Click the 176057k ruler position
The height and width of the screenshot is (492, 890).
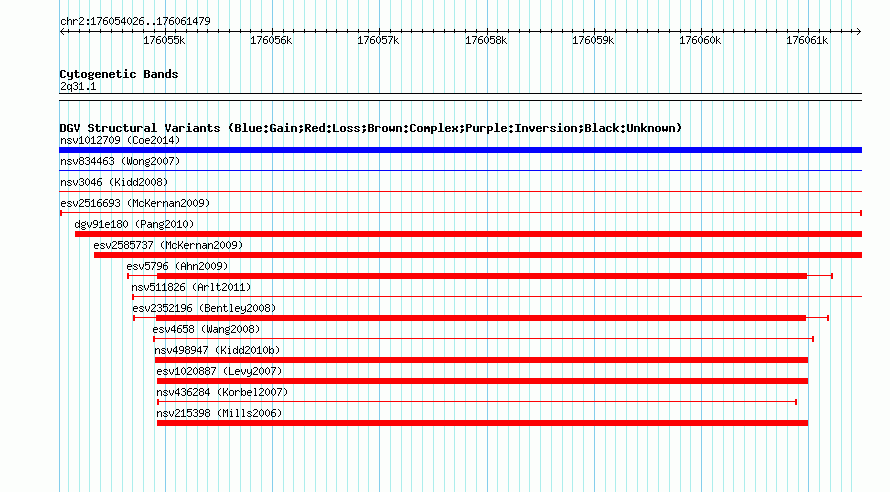coord(378,40)
